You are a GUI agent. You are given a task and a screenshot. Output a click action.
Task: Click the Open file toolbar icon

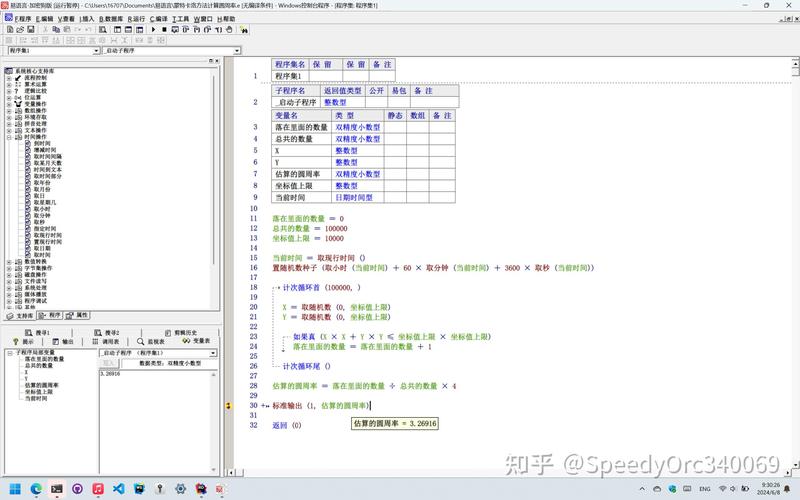tap(20, 30)
